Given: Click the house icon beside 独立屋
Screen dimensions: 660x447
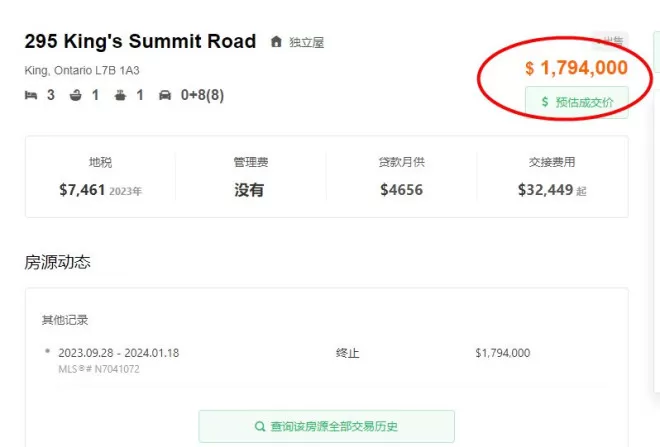Looking at the screenshot, I should click(x=276, y=42).
